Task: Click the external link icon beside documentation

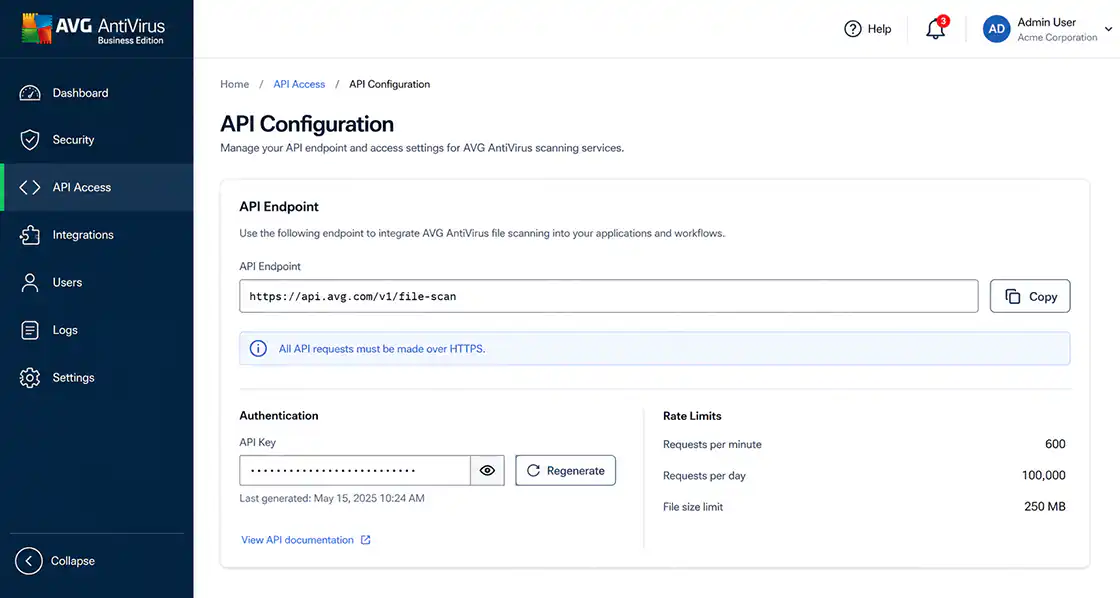Action: (366, 540)
